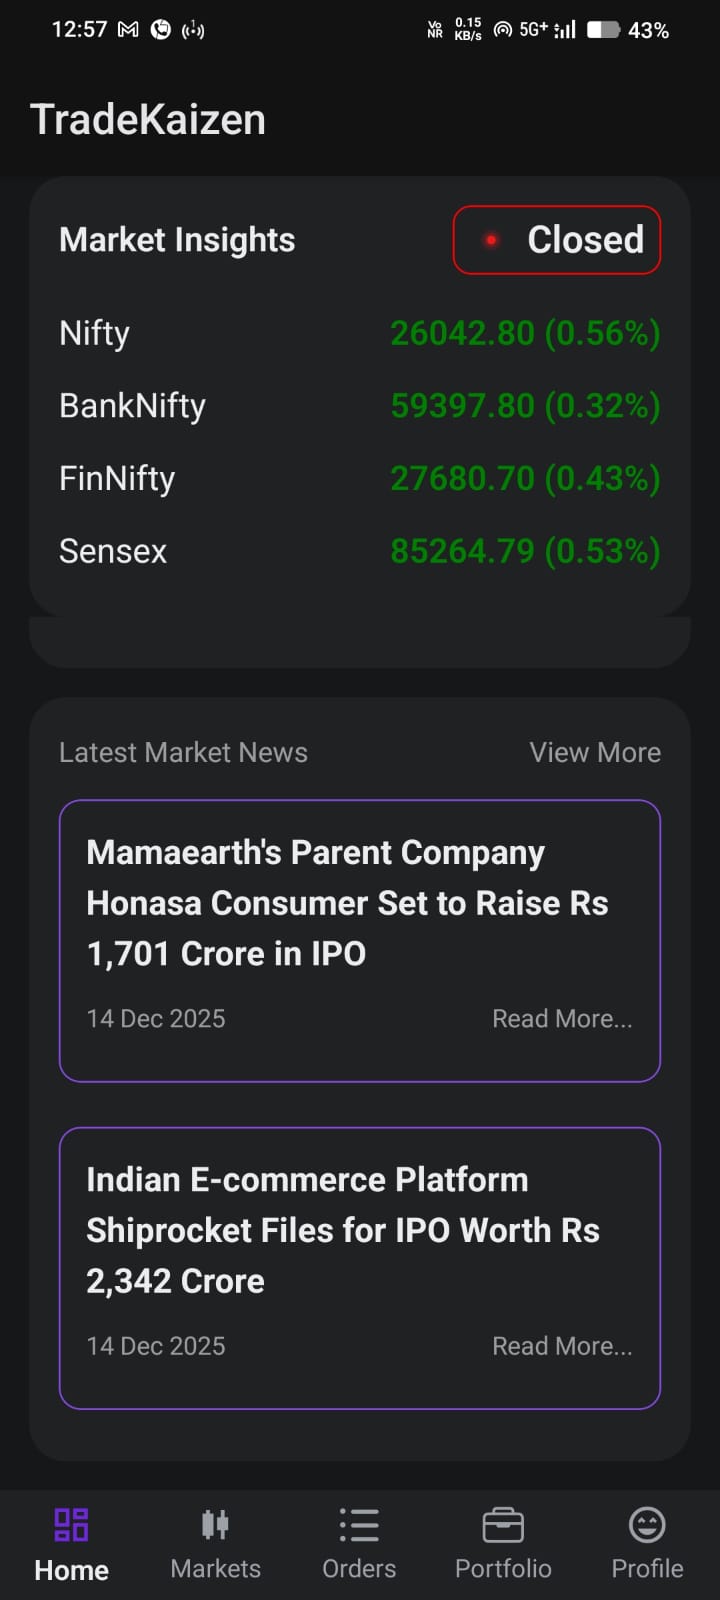Select the Nifty index row
Image resolution: width=720 pixels, height=1600 pixels.
(359, 333)
